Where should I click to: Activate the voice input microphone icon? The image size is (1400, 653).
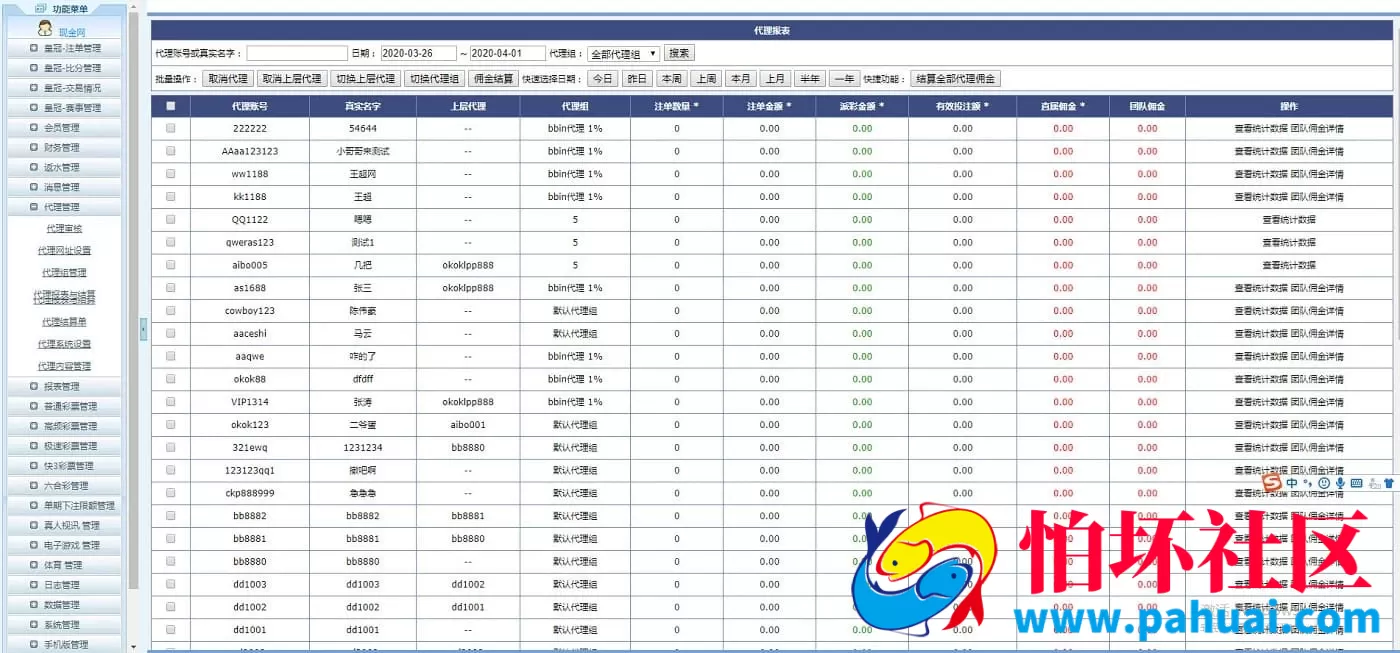click(x=1340, y=483)
